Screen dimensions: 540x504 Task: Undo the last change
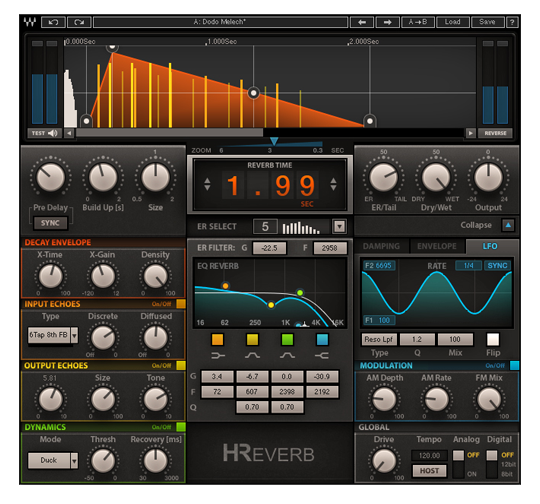tap(53, 22)
